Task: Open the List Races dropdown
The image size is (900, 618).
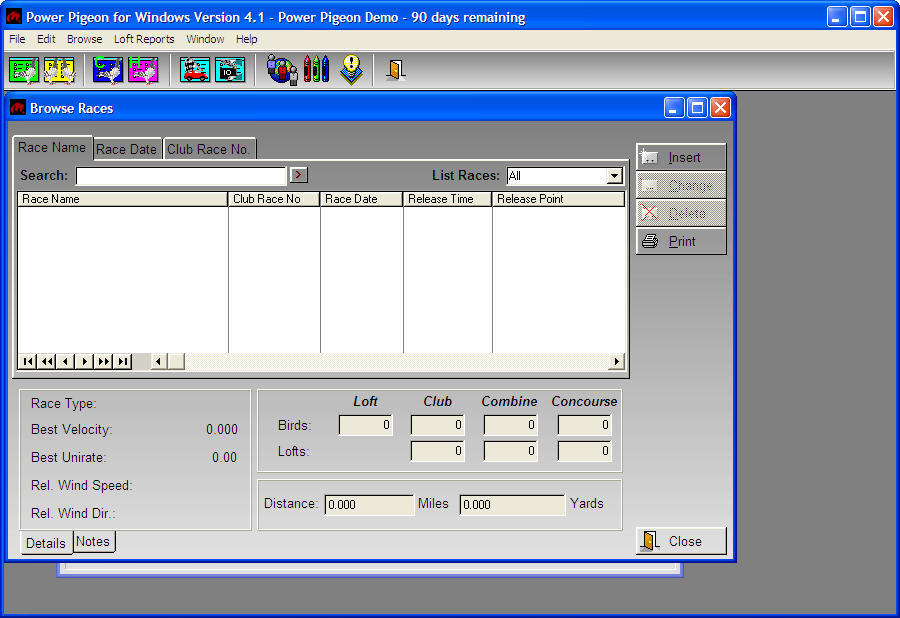Action: click(612, 175)
